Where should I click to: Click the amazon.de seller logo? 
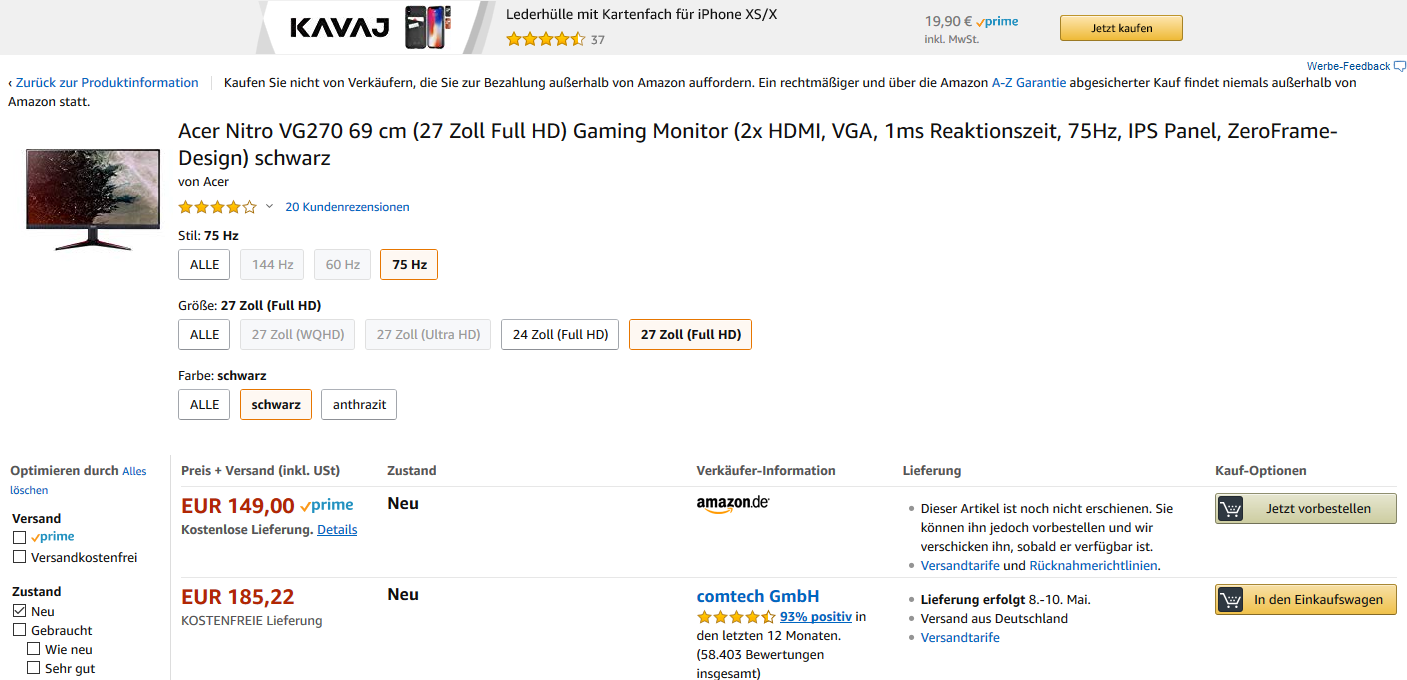(x=732, y=504)
